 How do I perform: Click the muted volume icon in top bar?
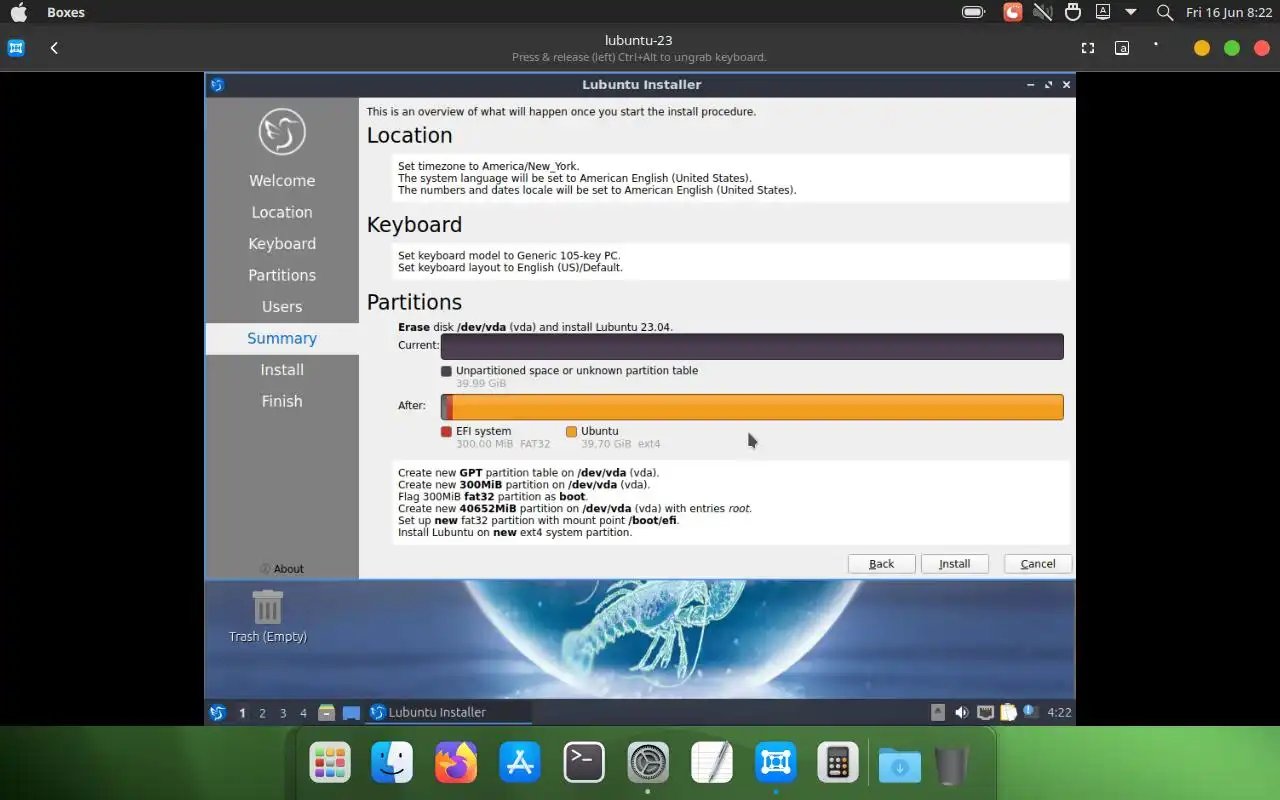click(1043, 13)
